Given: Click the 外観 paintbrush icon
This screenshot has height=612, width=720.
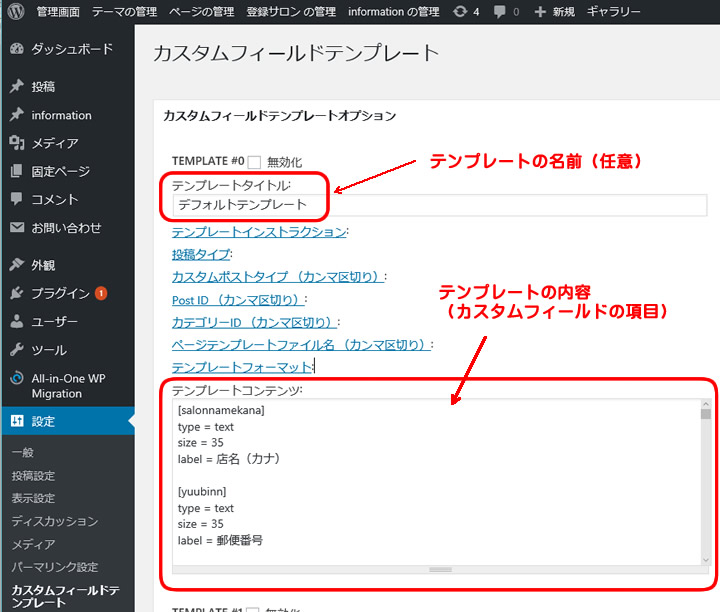Looking at the screenshot, I should coord(17,264).
